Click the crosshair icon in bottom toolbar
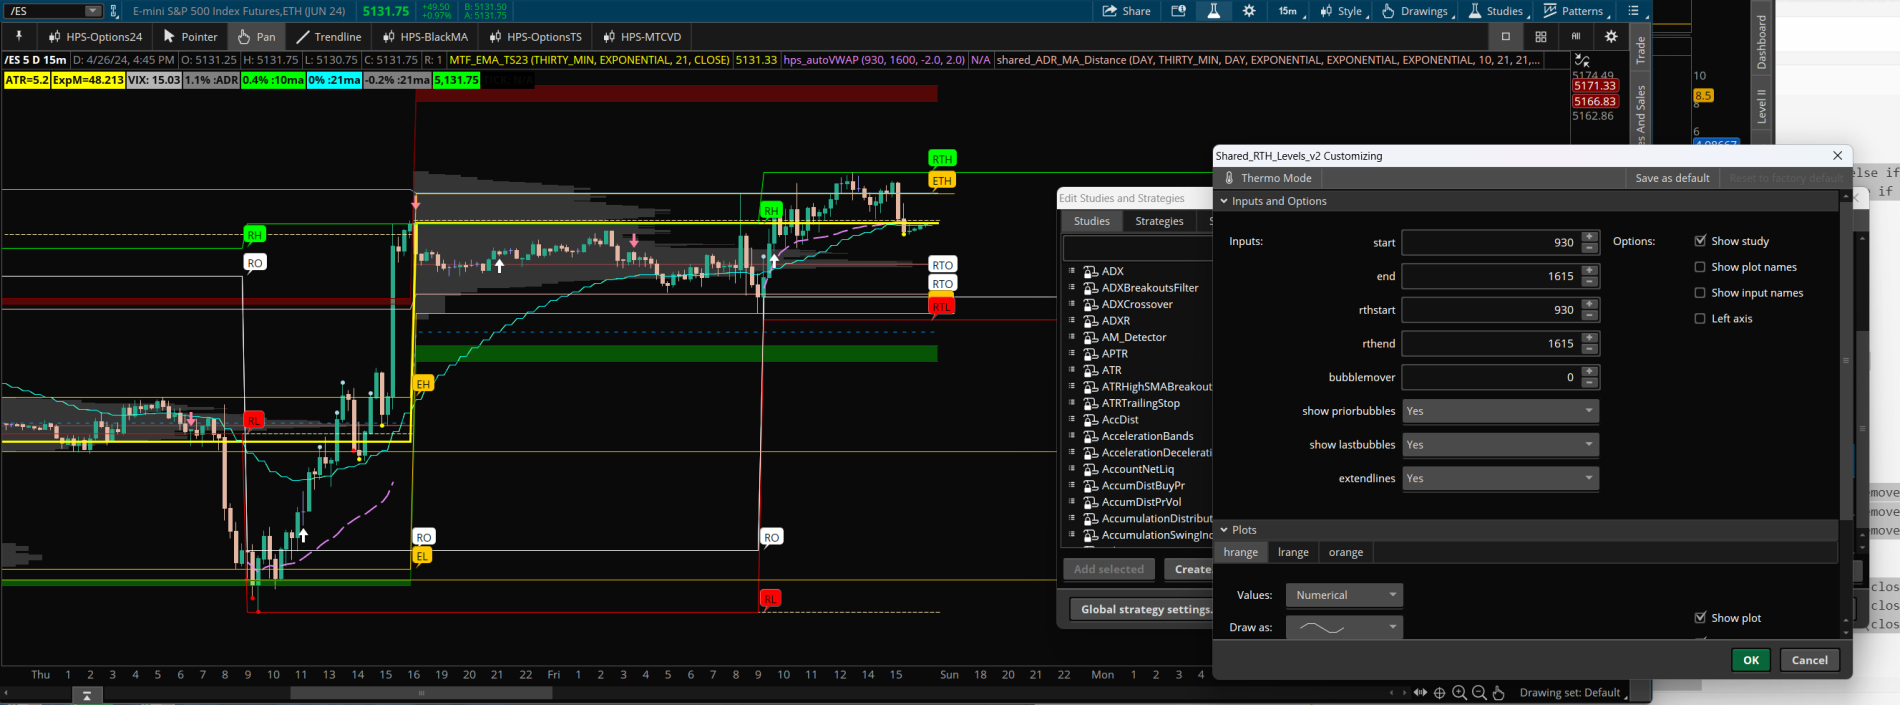Image resolution: width=1900 pixels, height=705 pixels. point(1439,692)
